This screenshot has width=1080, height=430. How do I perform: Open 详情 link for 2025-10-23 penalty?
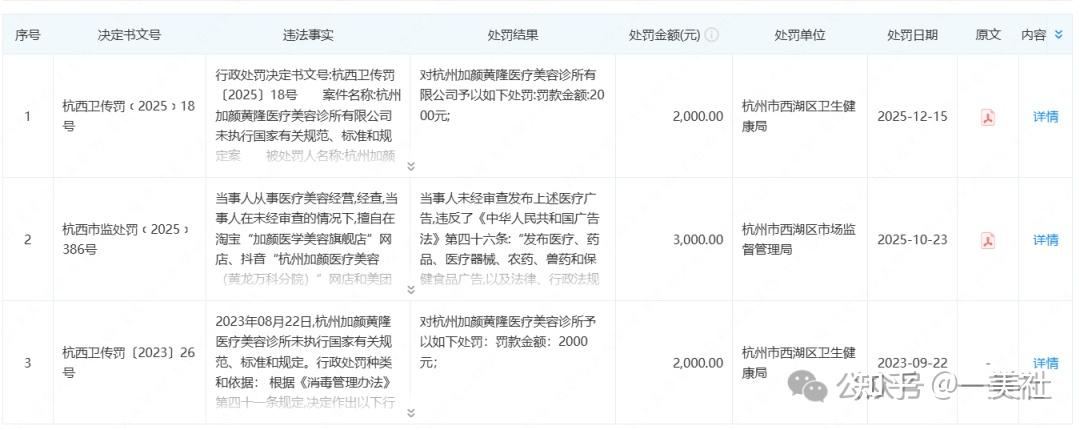click(x=1045, y=240)
